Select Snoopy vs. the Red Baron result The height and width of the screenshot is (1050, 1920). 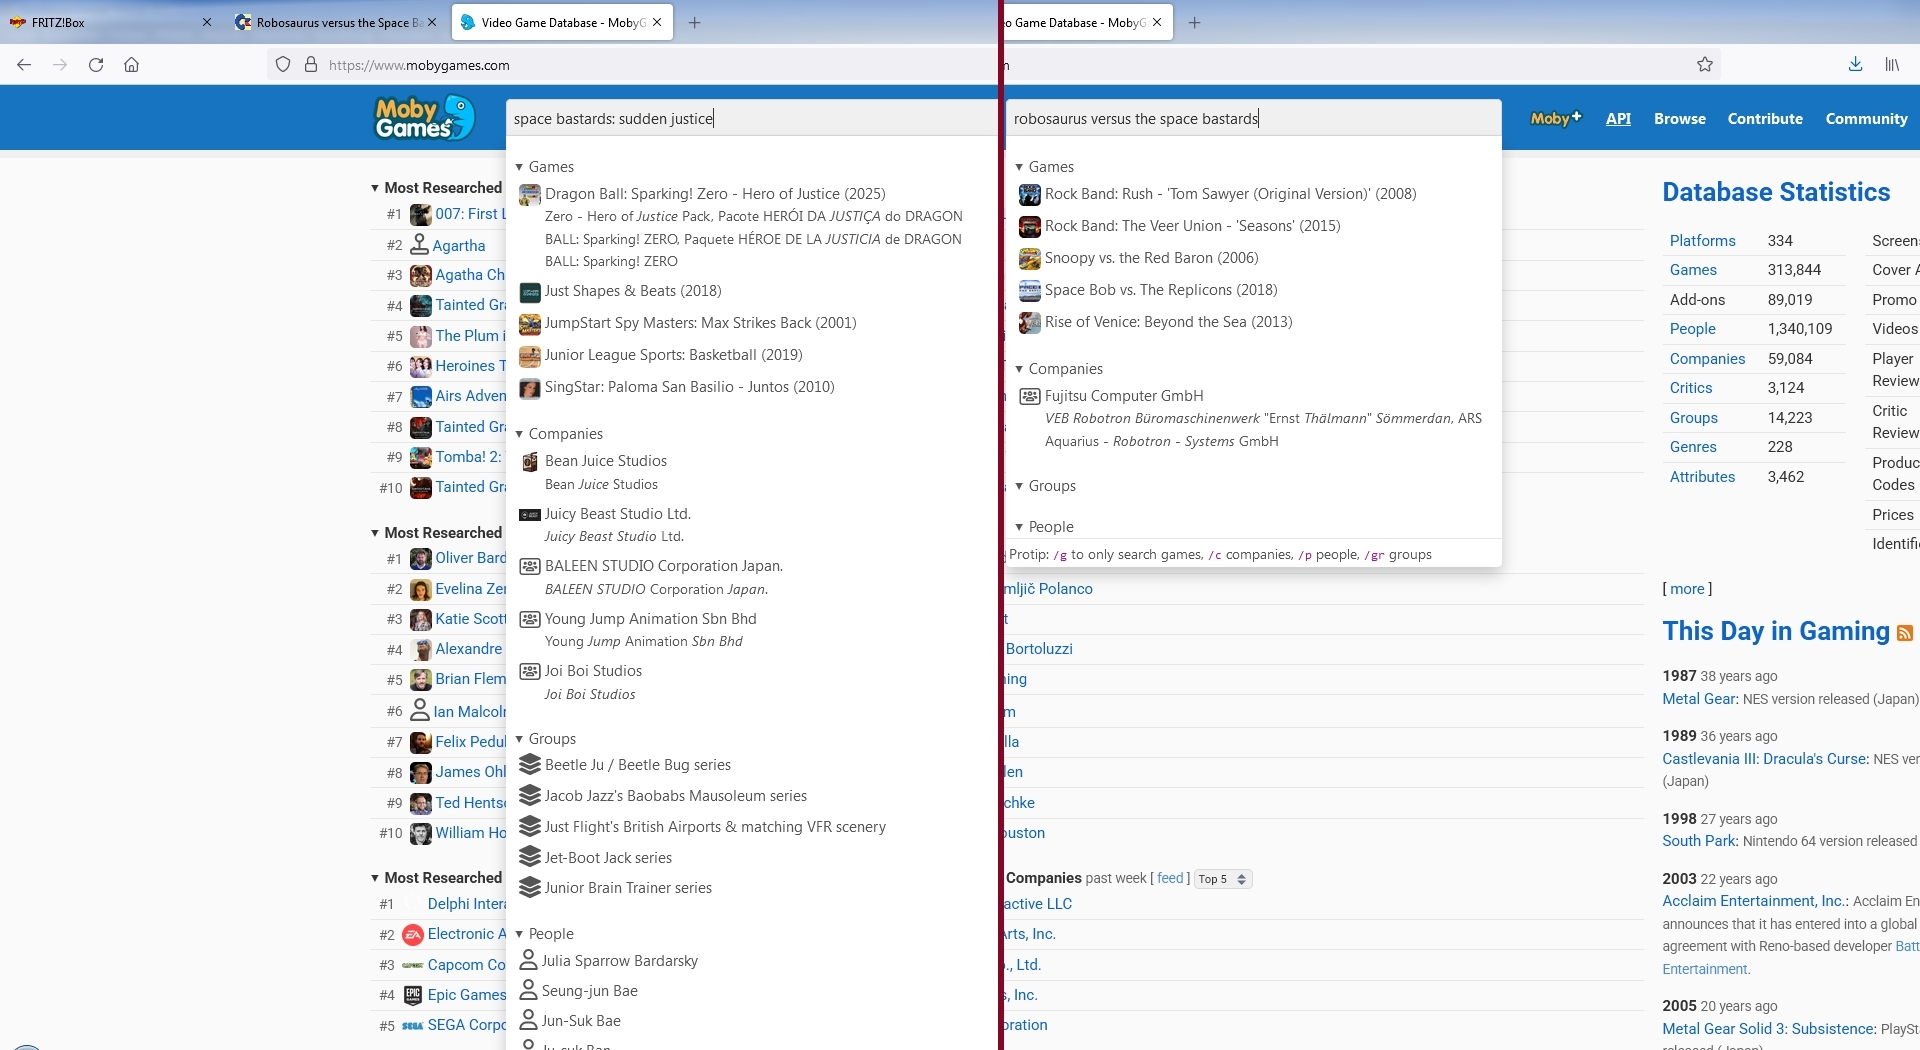tap(1151, 258)
